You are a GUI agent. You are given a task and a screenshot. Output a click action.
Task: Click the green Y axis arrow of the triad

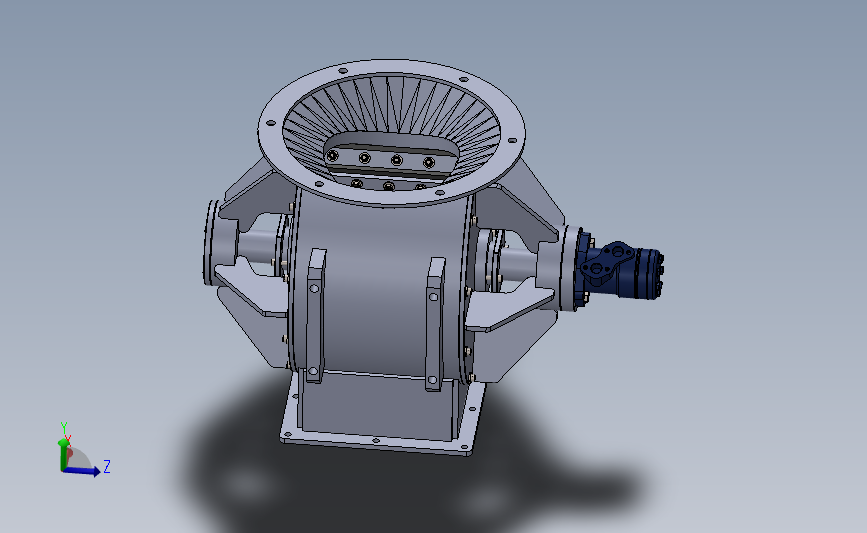tap(62, 456)
